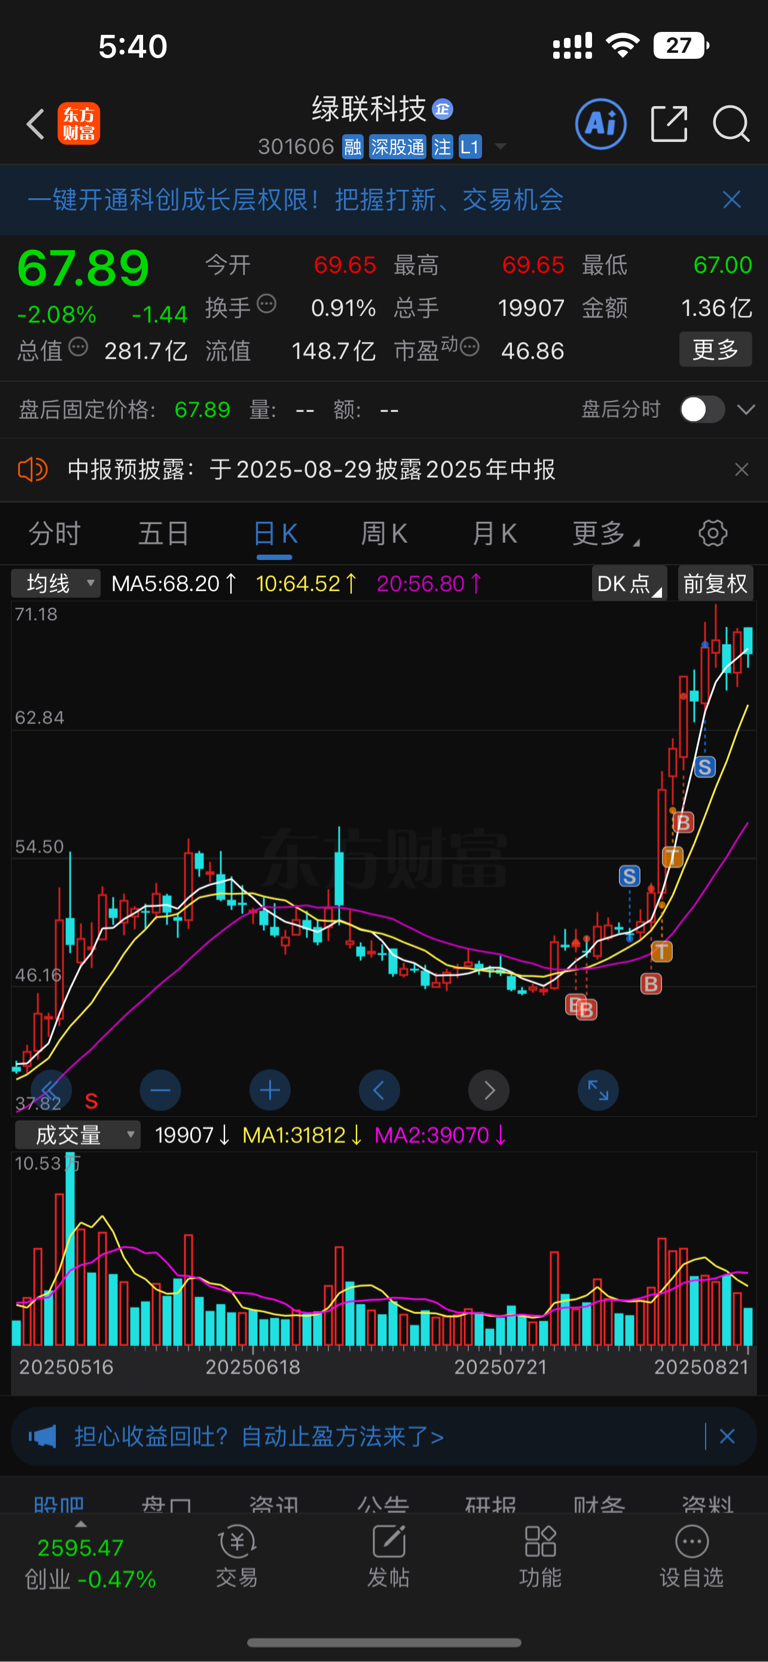768x1662 pixels.
Task: Open the 资讯 tab
Action: click(x=274, y=1503)
